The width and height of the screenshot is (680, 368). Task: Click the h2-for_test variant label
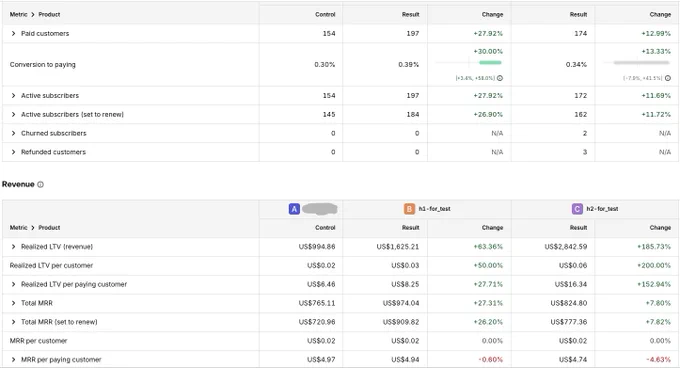click(x=602, y=209)
